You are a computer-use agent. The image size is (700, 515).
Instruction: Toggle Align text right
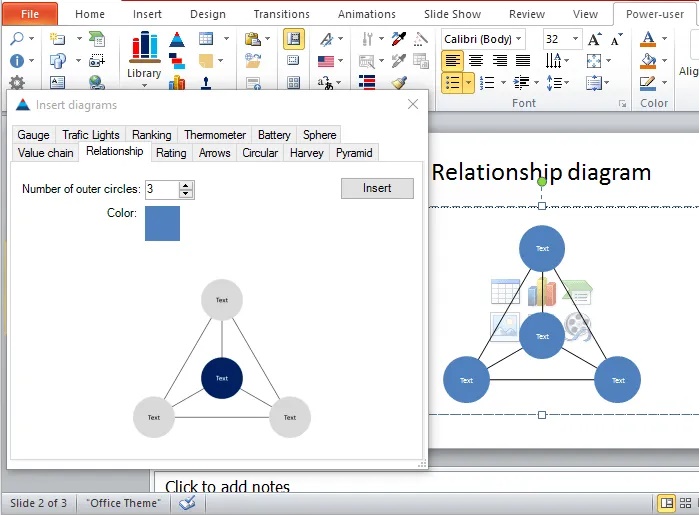click(500, 60)
